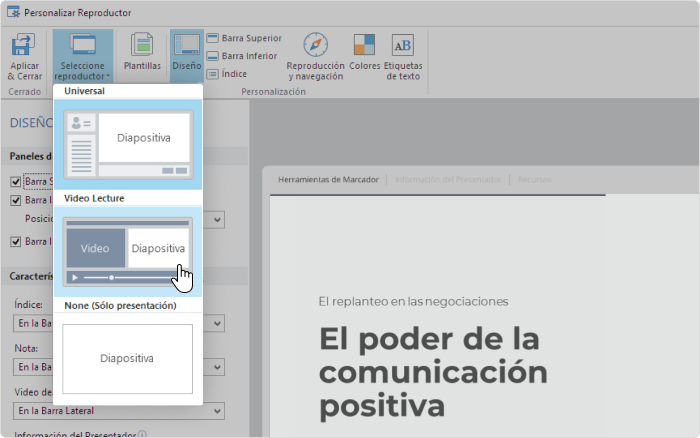Switch to the Recursos tab
700x438 pixels.
click(534, 179)
